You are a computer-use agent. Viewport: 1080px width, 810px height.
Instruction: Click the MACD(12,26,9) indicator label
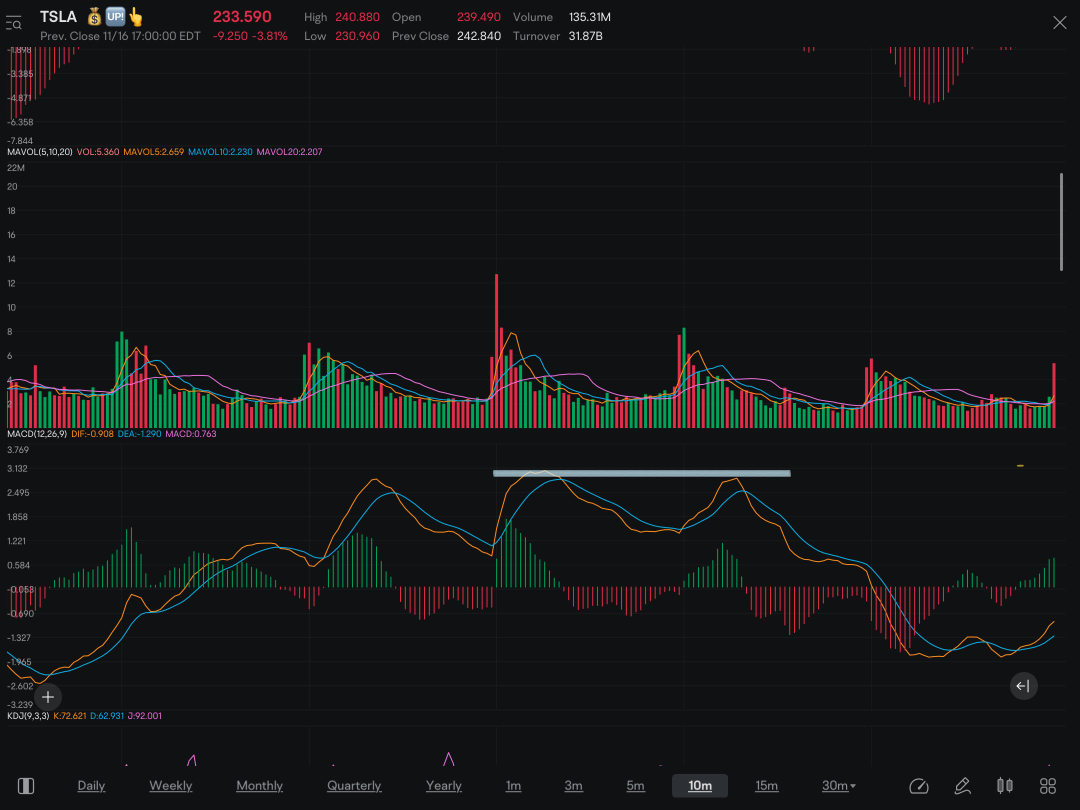37,434
